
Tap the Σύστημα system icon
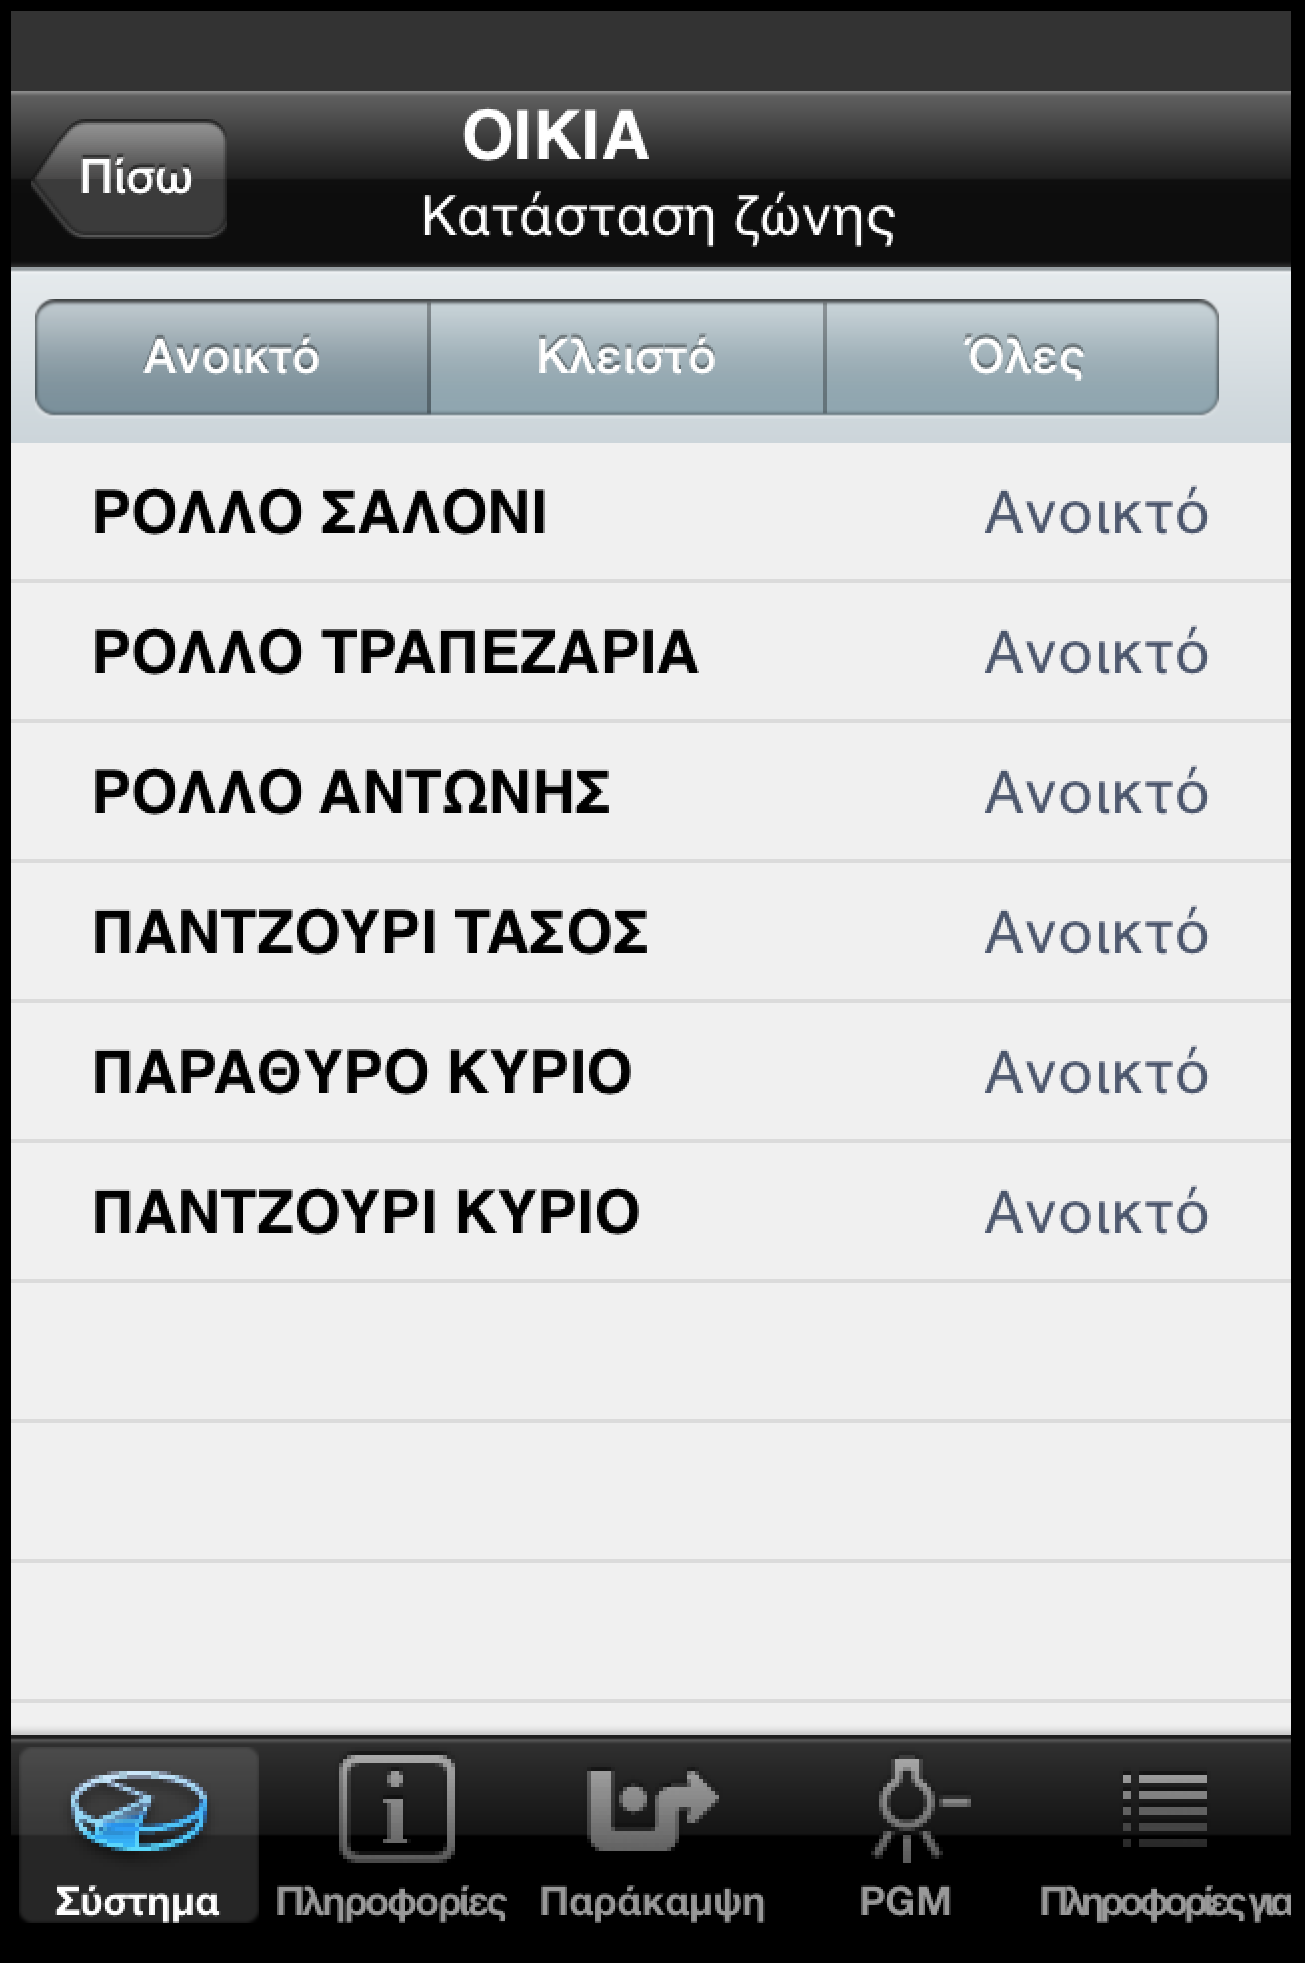(138, 1809)
